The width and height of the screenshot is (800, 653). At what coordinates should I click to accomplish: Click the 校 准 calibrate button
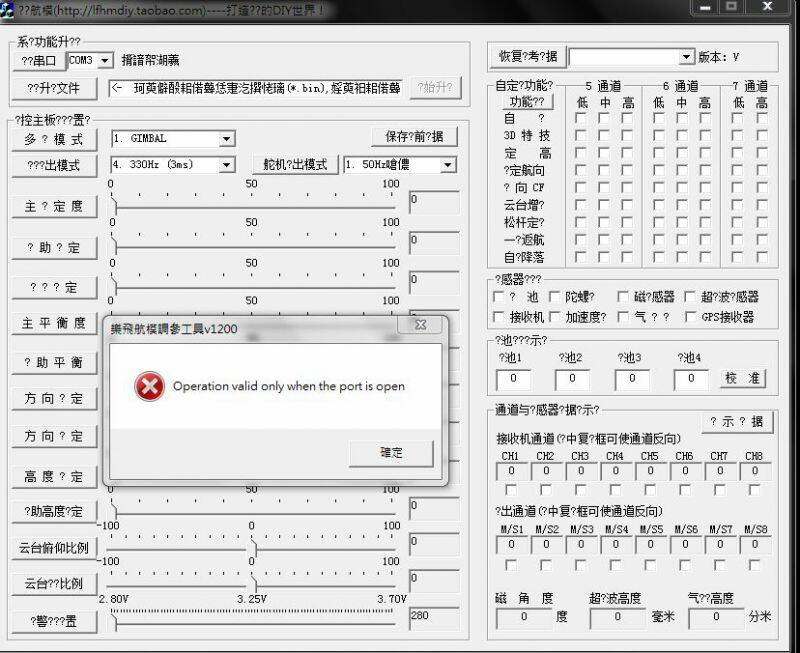tap(743, 379)
